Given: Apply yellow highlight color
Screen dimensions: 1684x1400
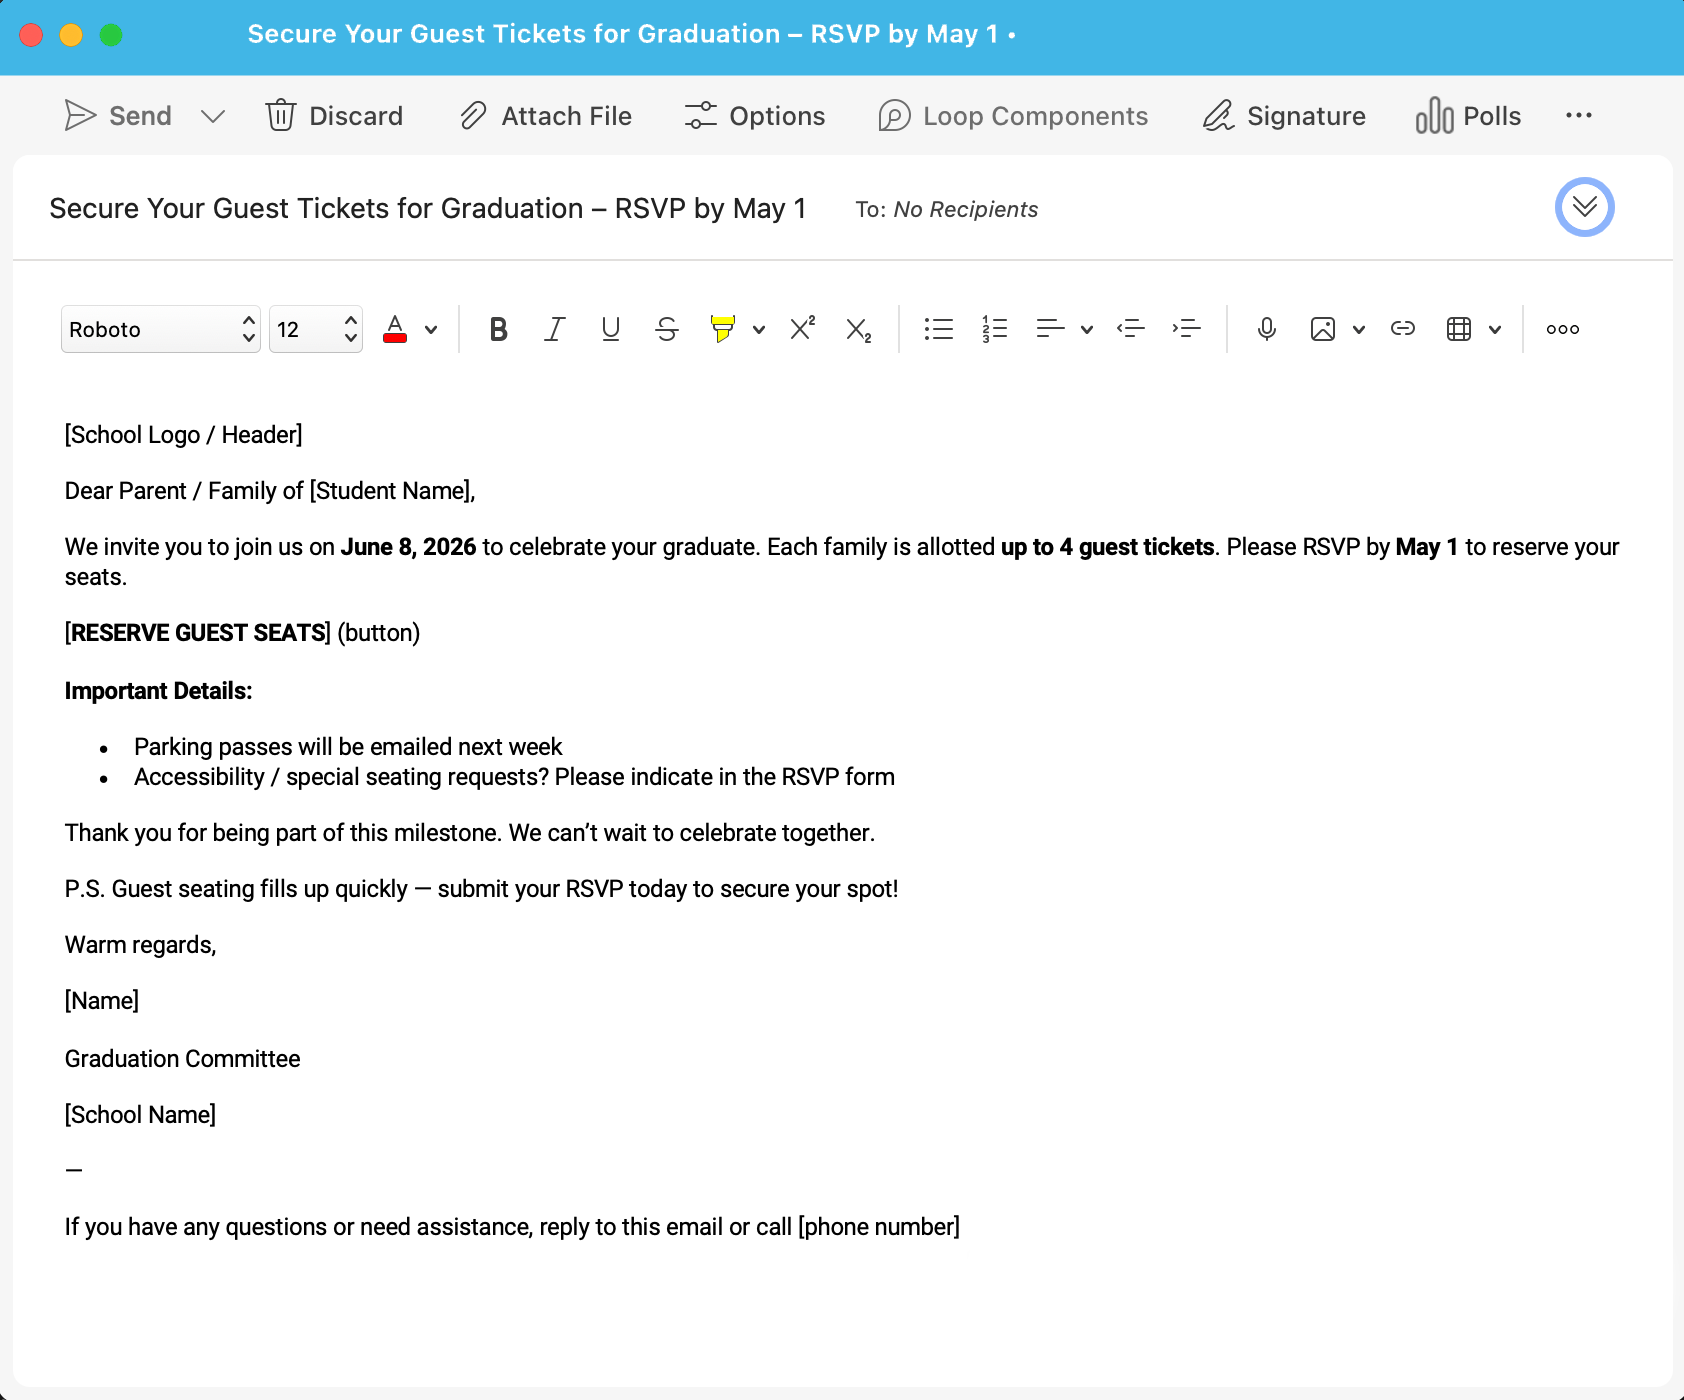Looking at the screenshot, I should coord(722,329).
